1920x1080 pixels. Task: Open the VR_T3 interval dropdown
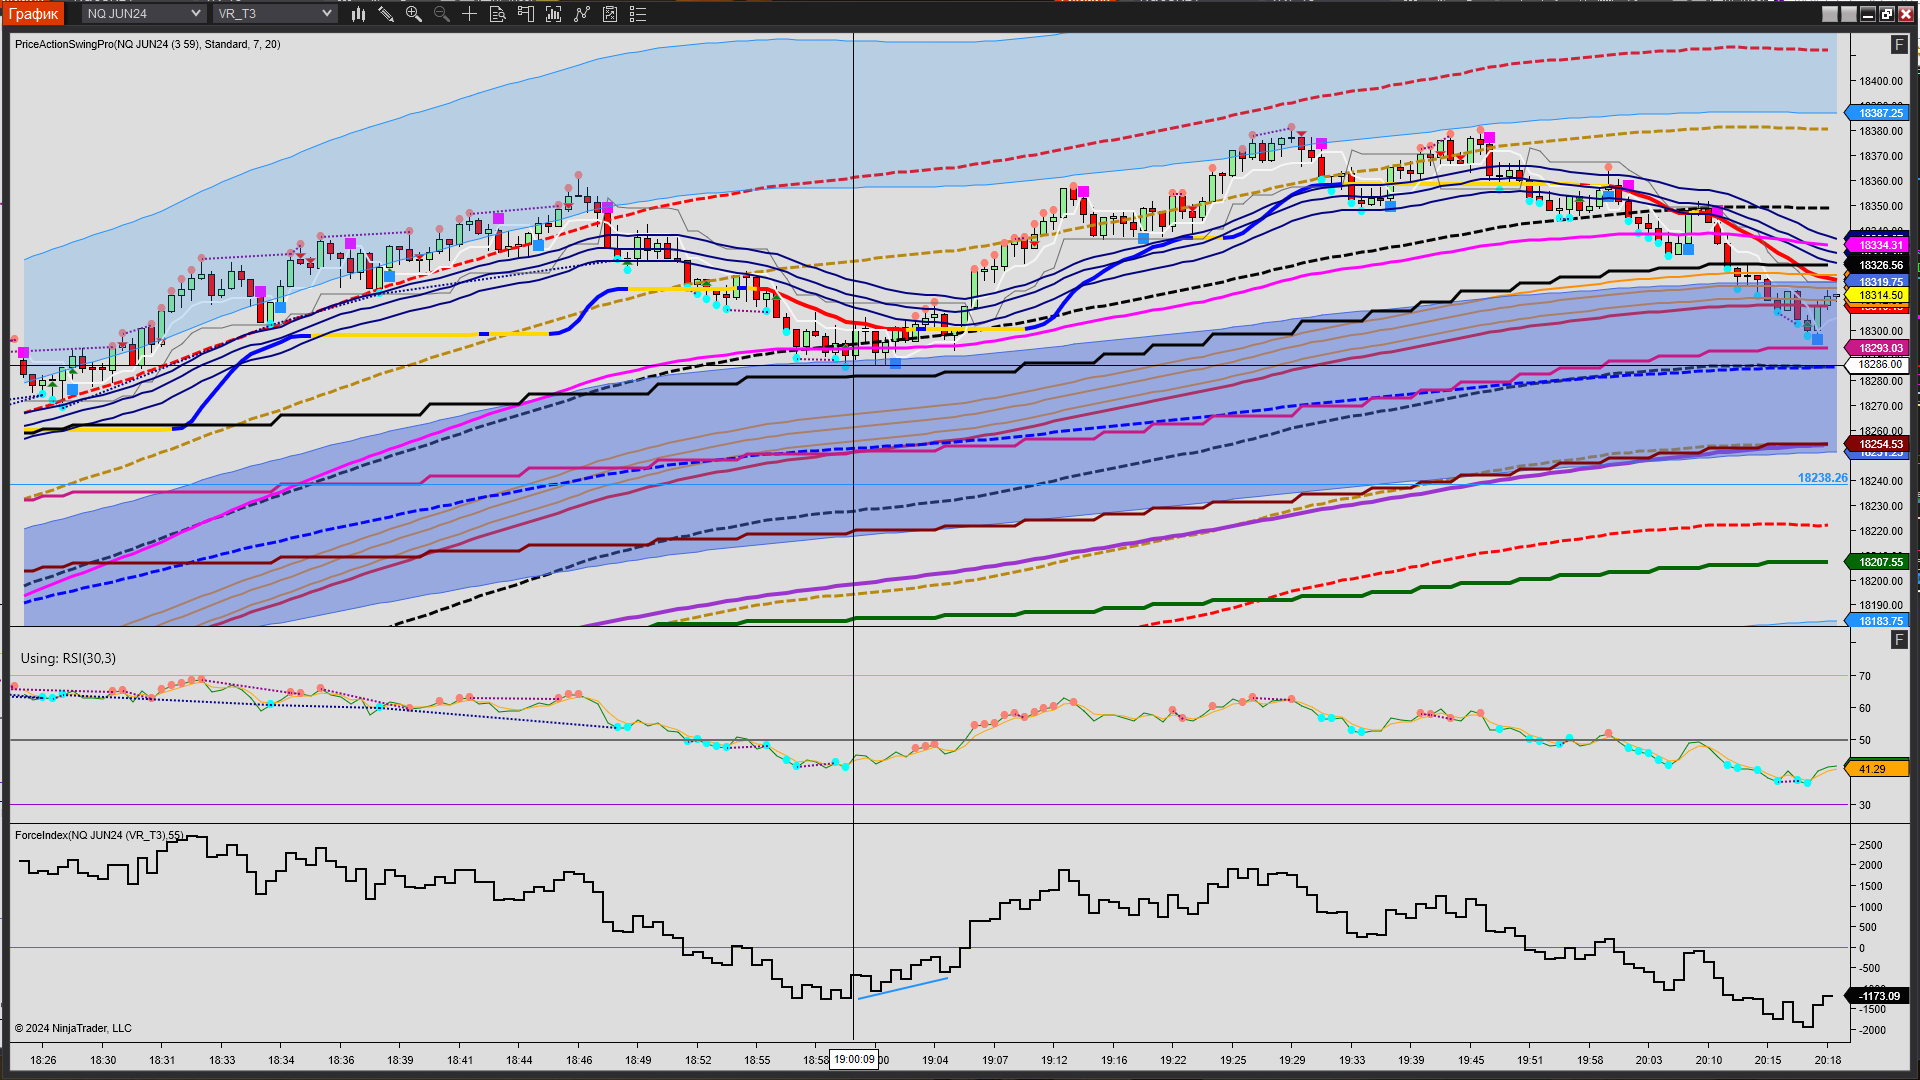pyautogui.click(x=274, y=14)
